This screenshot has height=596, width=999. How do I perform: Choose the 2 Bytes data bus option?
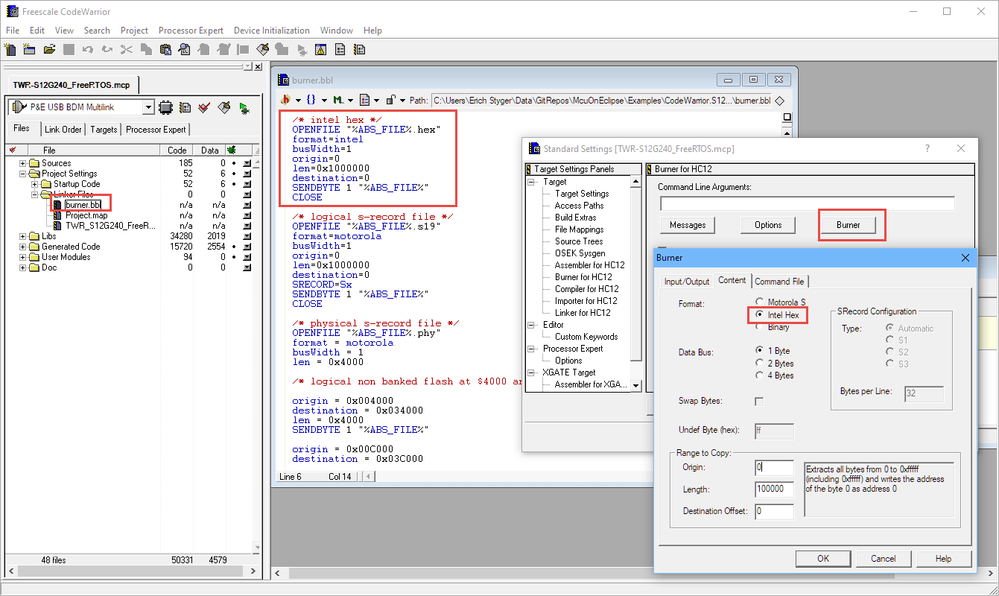pyautogui.click(x=761, y=363)
